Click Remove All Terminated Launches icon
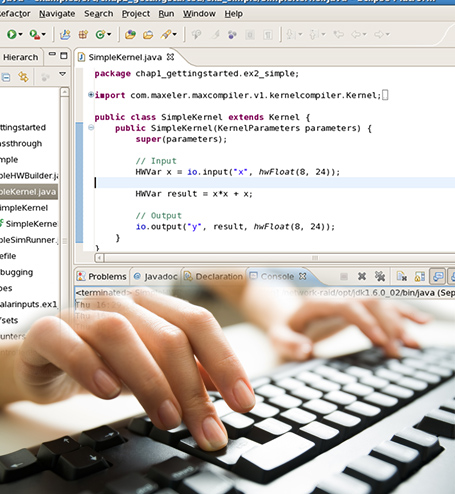Image resolution: width=455 pixels, height=494 pixels. click(380, 276)
